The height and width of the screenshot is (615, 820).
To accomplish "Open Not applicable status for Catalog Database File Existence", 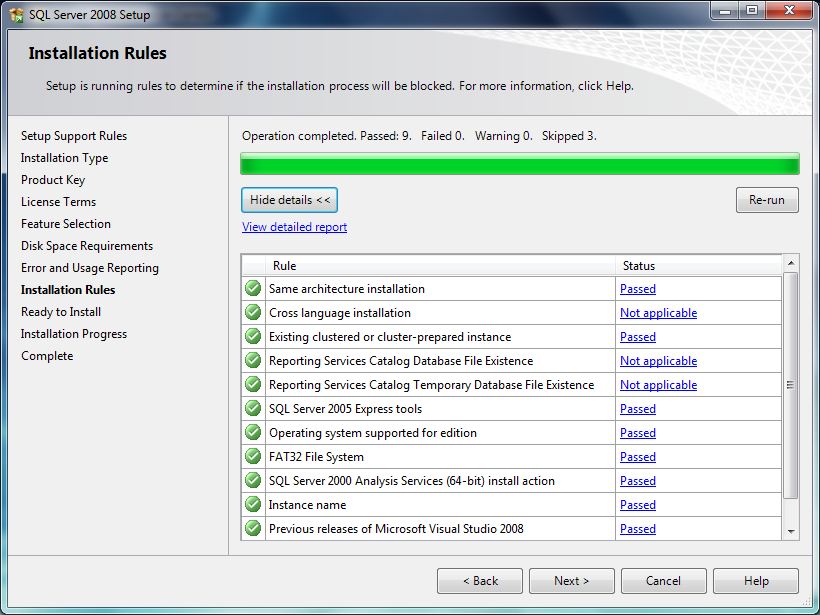I will (x=658, y=361).
